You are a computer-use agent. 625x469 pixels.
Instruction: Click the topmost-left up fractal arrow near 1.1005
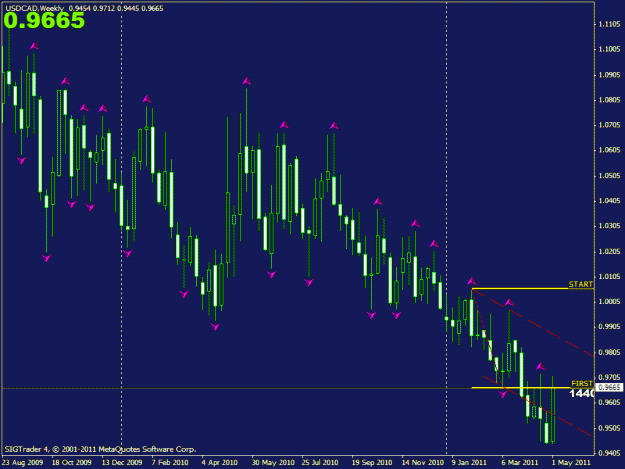34,46
